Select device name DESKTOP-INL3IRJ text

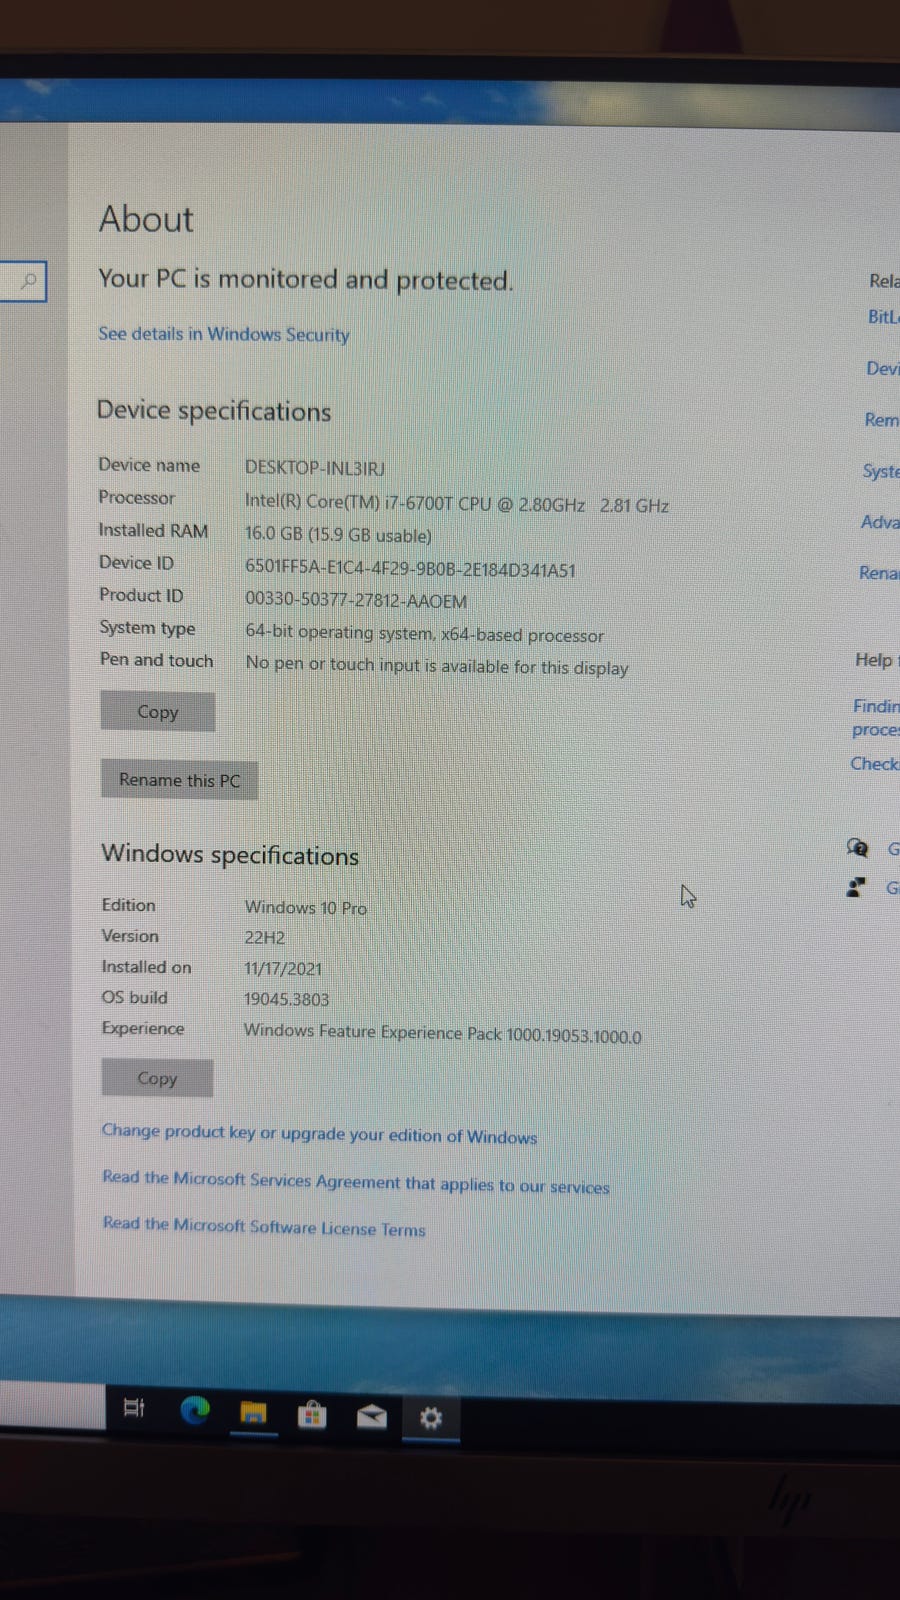(315, 468)
